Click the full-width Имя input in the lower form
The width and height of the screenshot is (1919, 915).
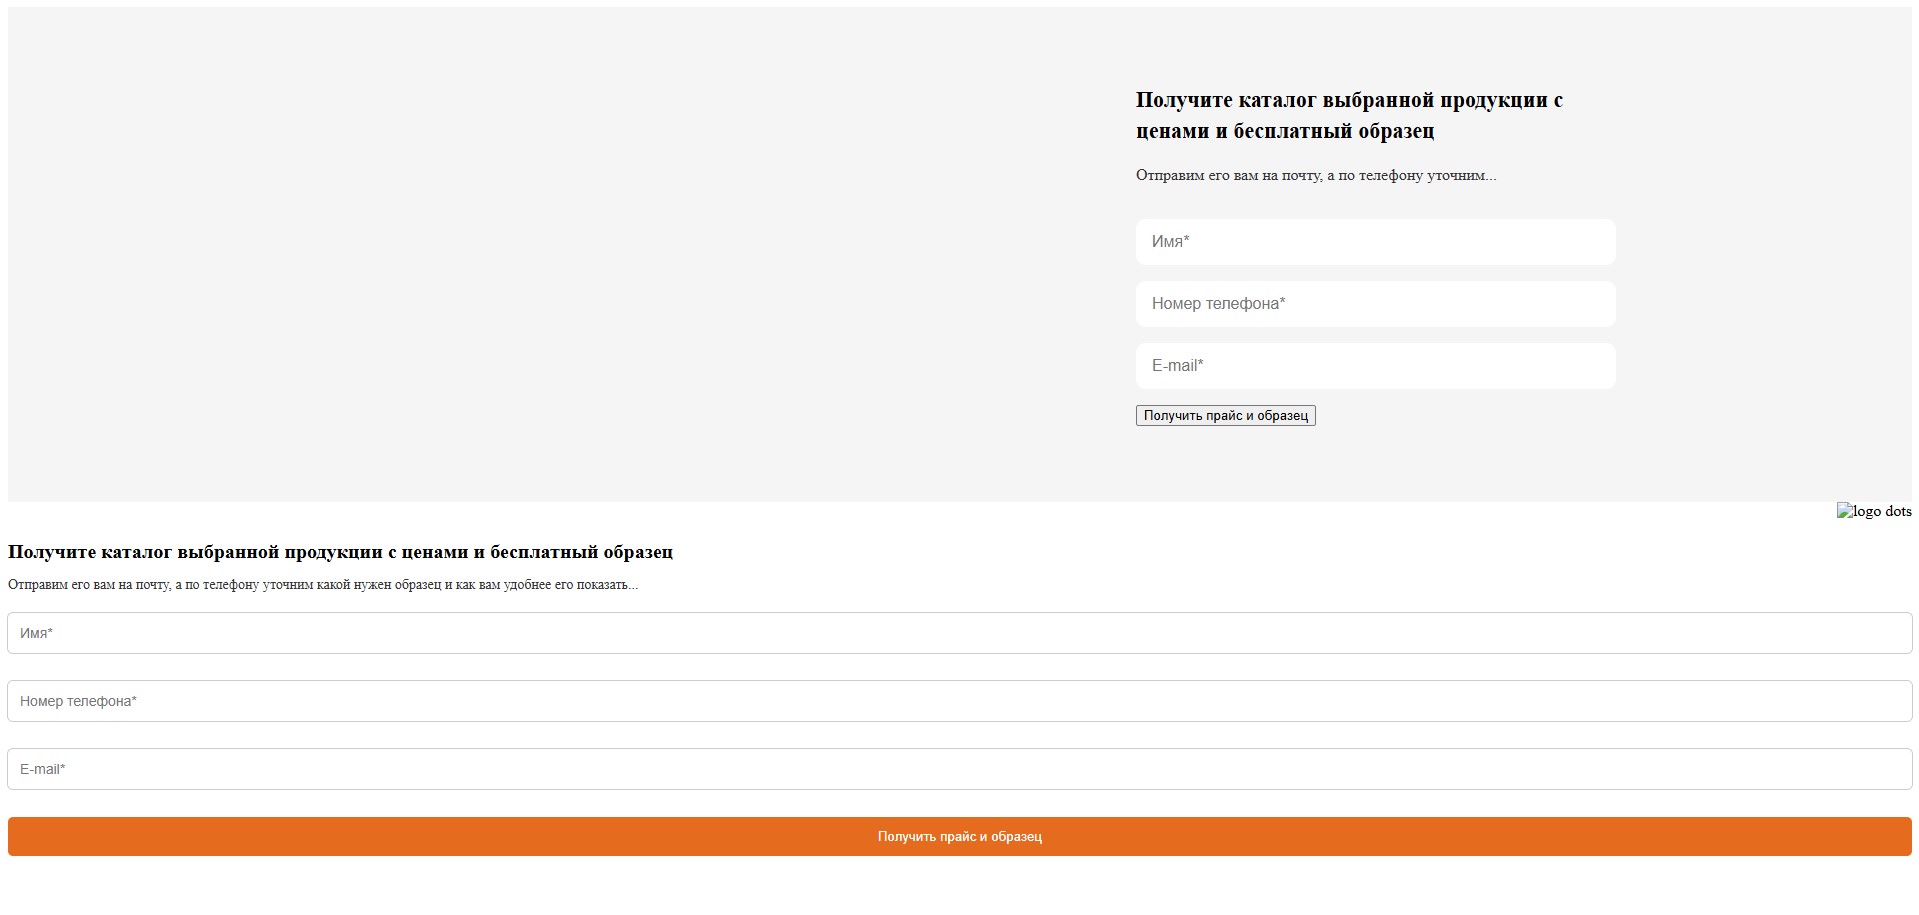959,633
